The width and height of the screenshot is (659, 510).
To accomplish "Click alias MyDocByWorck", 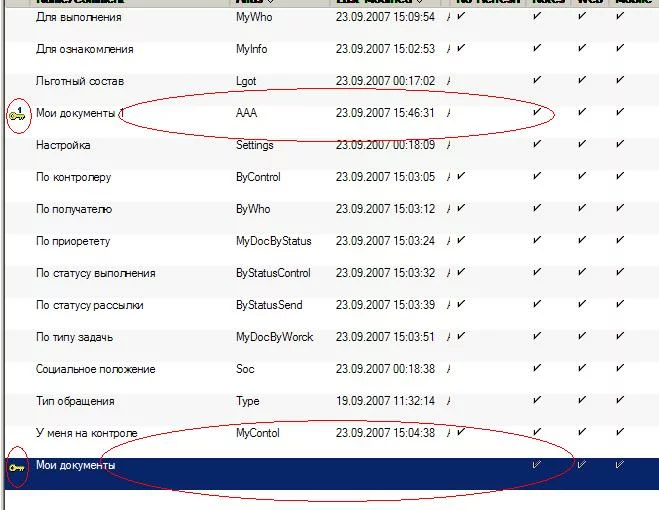I will point(274,337).
